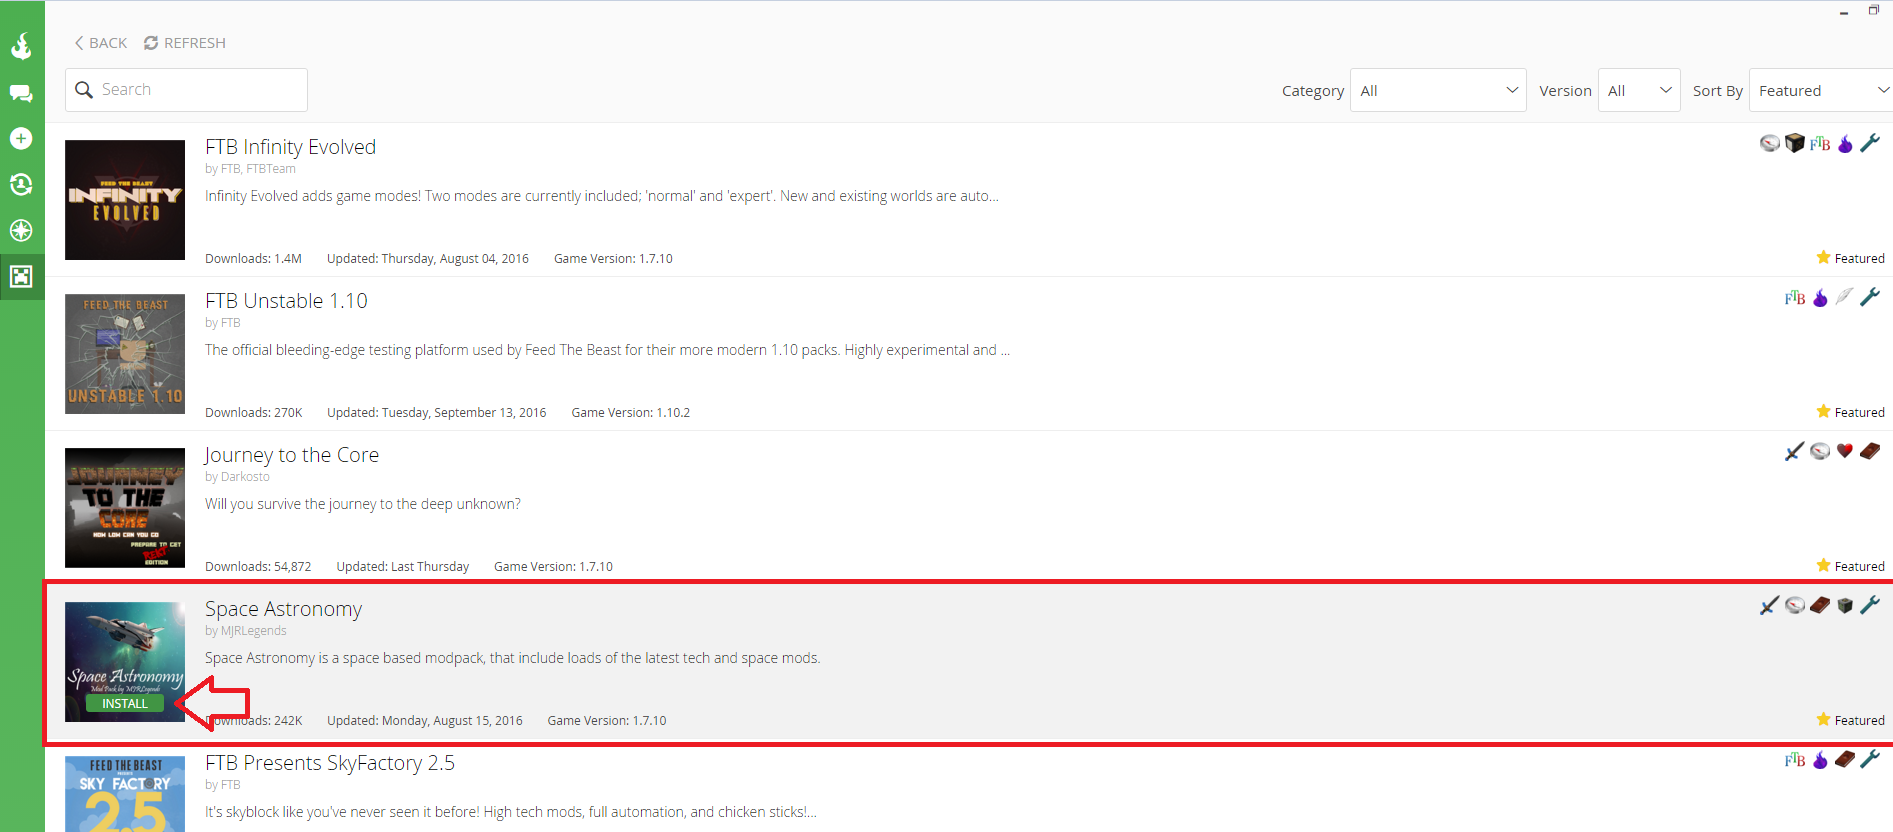Click the wrench icon on Space Astronomy
Viewport: 1893px width, 832px height.
coord(1870,605)
